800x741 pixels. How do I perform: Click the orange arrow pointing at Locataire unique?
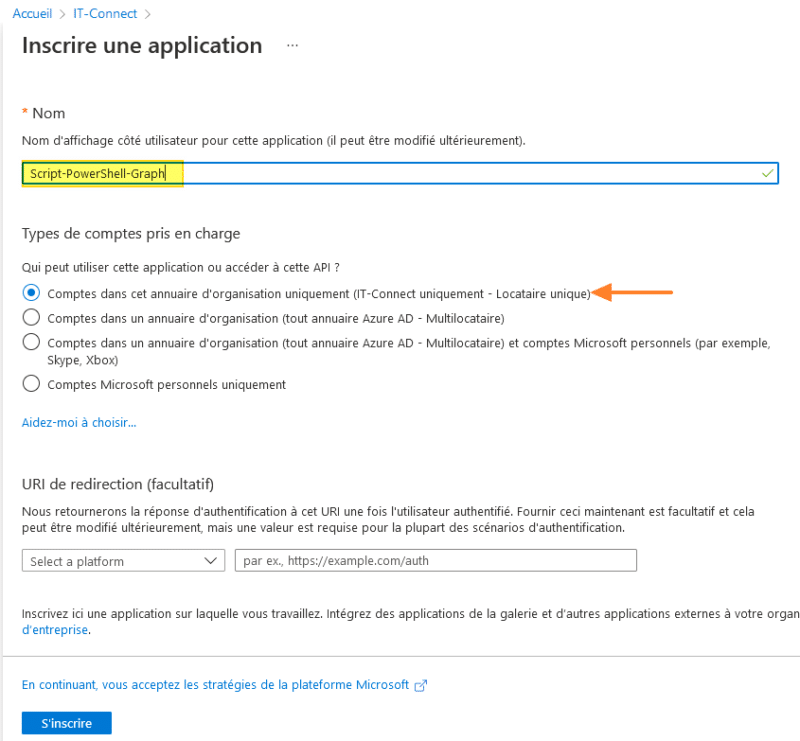pyautogui.click(x=633, y=293)
